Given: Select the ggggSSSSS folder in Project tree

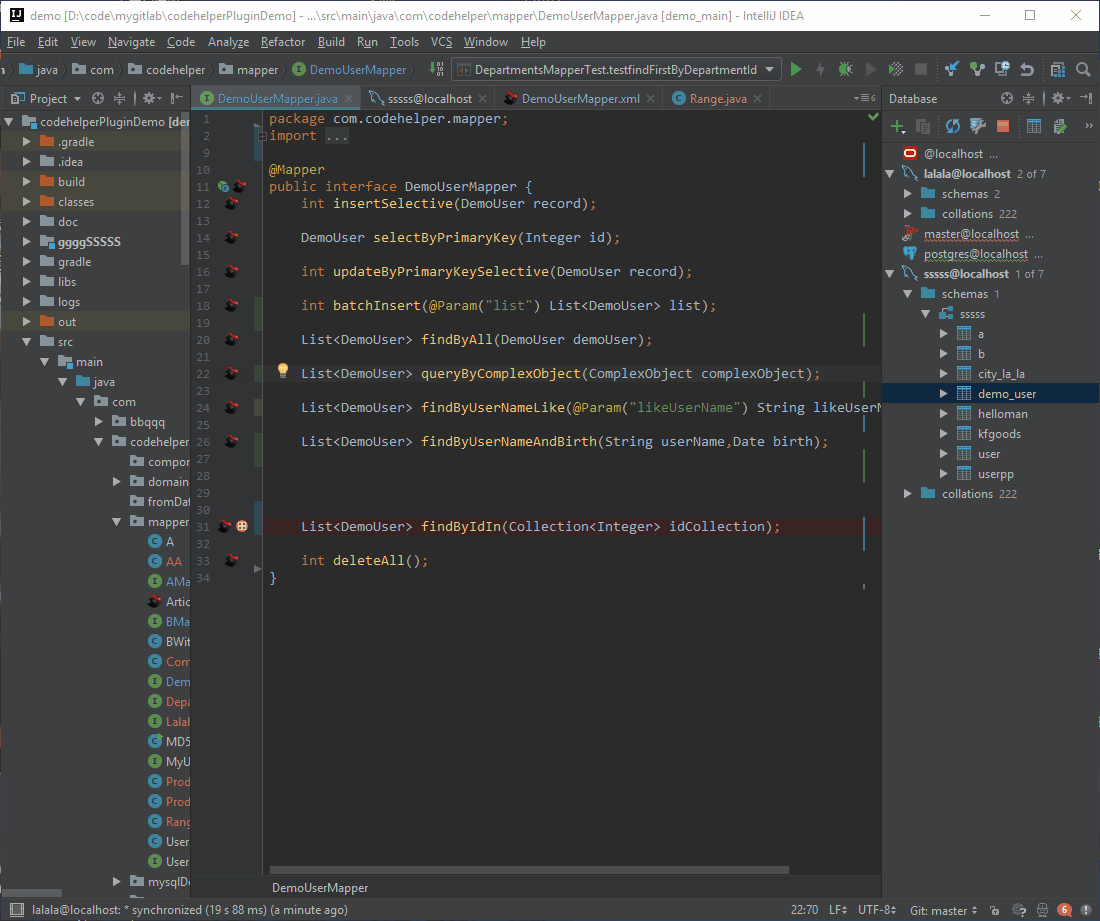Looking at the screenshot, I should [89, 241].
